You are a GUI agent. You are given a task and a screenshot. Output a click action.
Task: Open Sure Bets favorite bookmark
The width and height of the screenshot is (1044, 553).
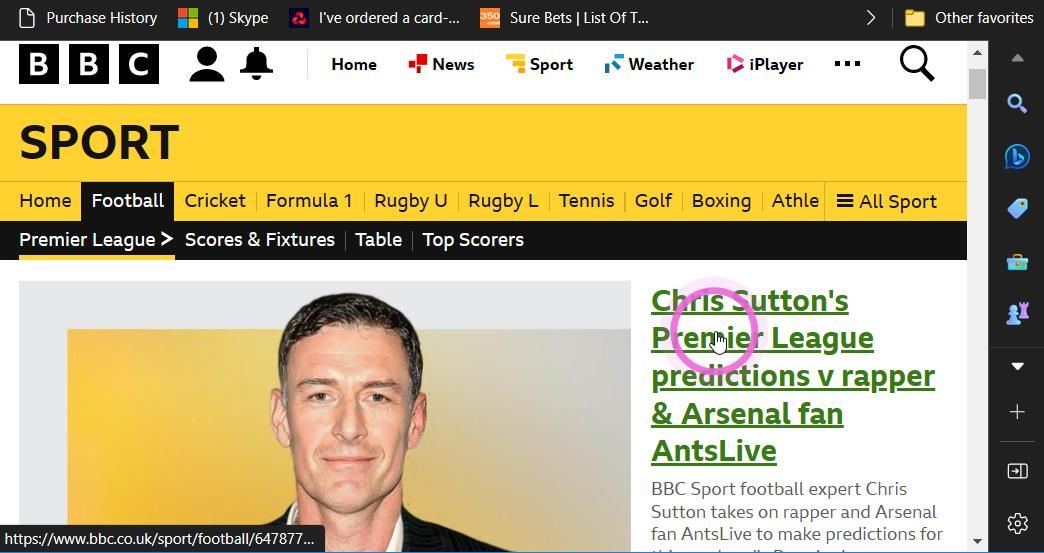click(x=565, y=18)
